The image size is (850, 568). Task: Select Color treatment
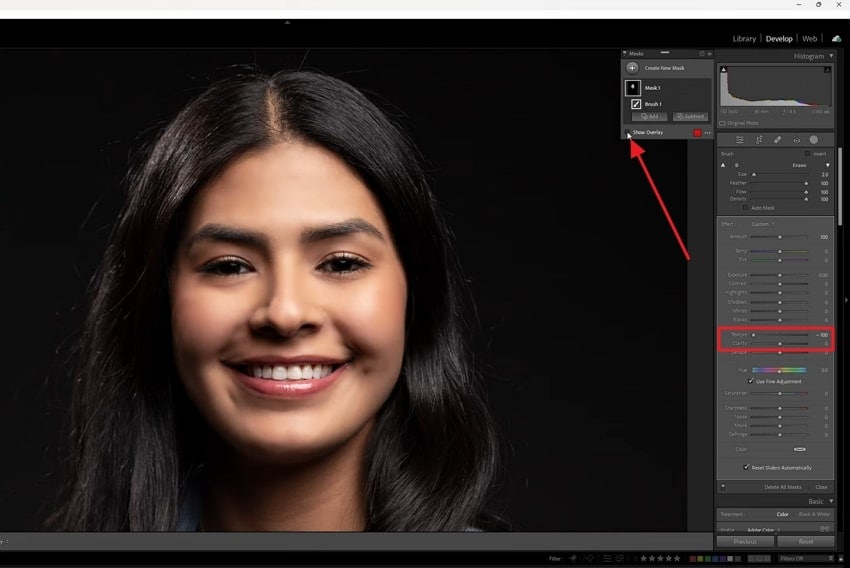tap(782, 514)
